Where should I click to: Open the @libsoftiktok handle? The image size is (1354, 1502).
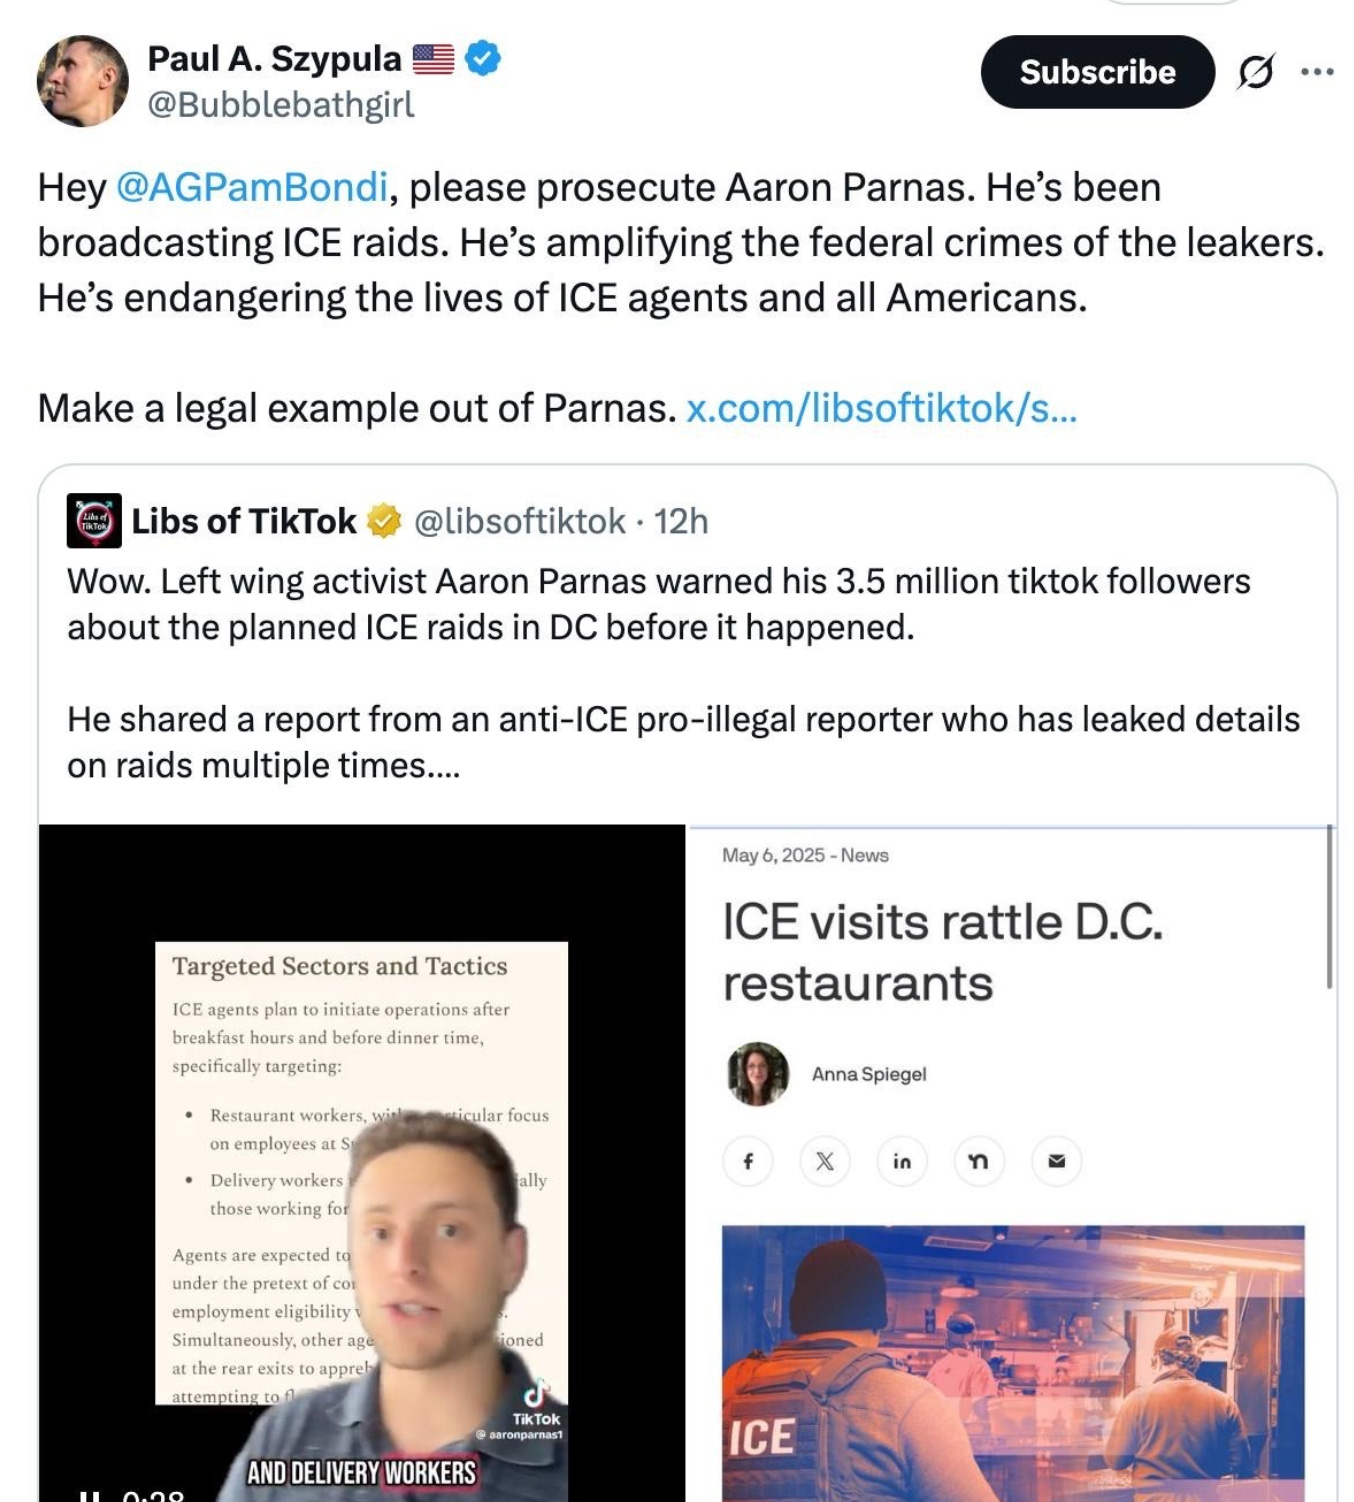coord(520,521)
